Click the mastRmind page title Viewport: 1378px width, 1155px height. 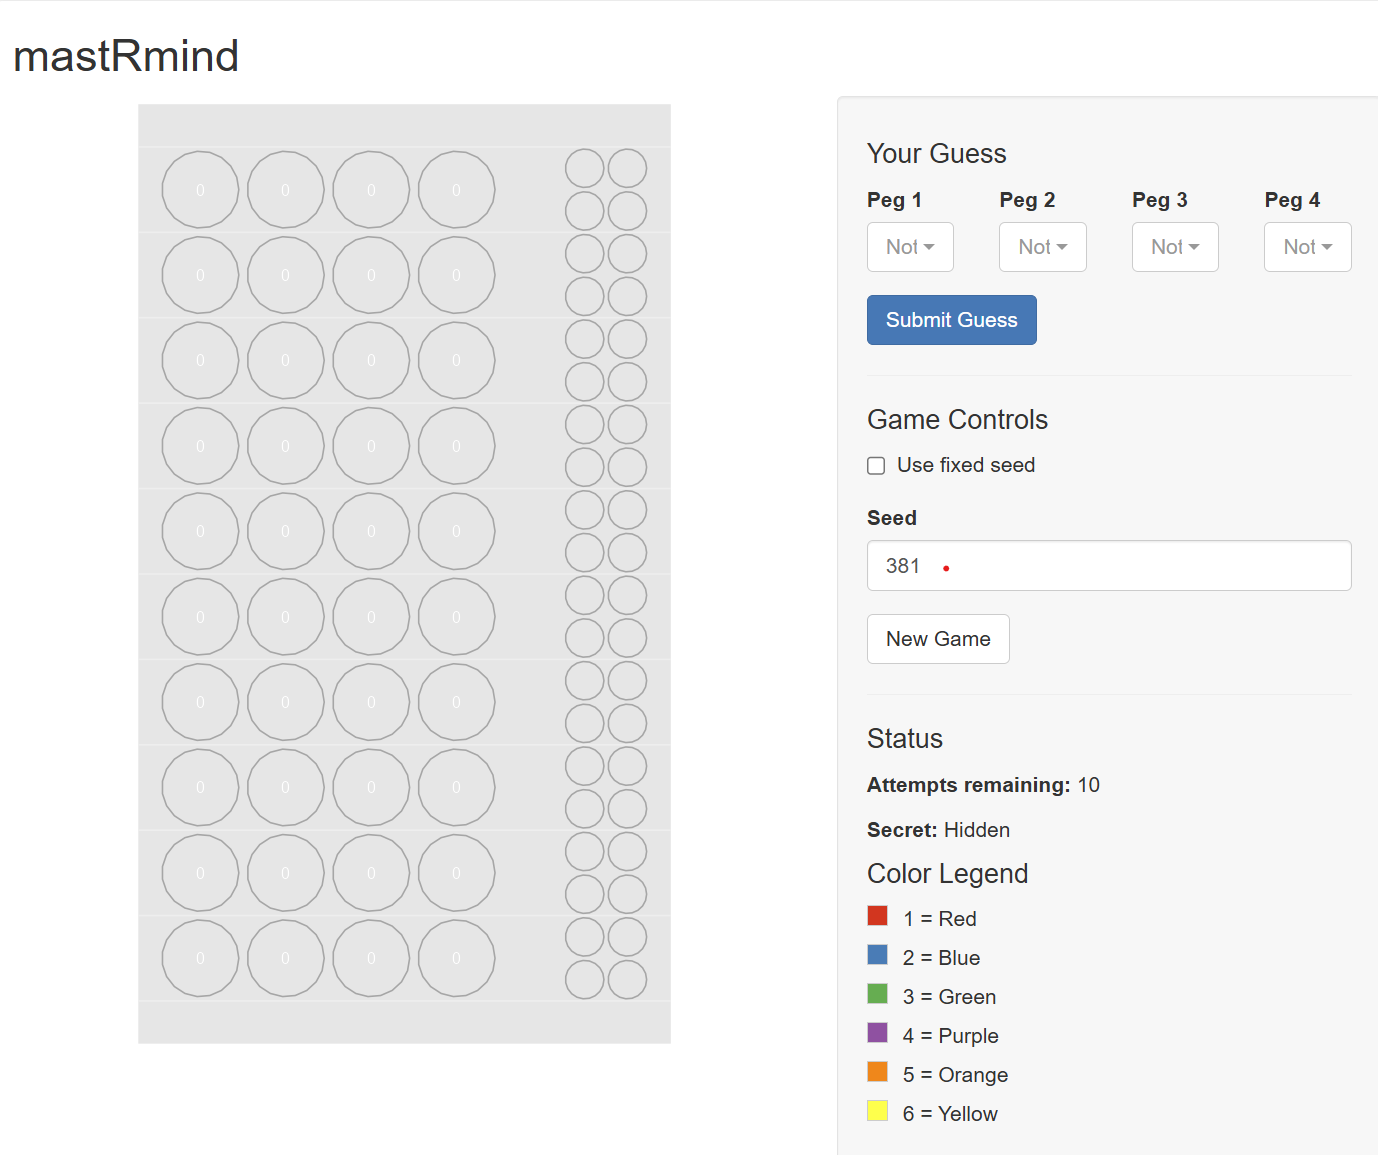coord(126,56)
